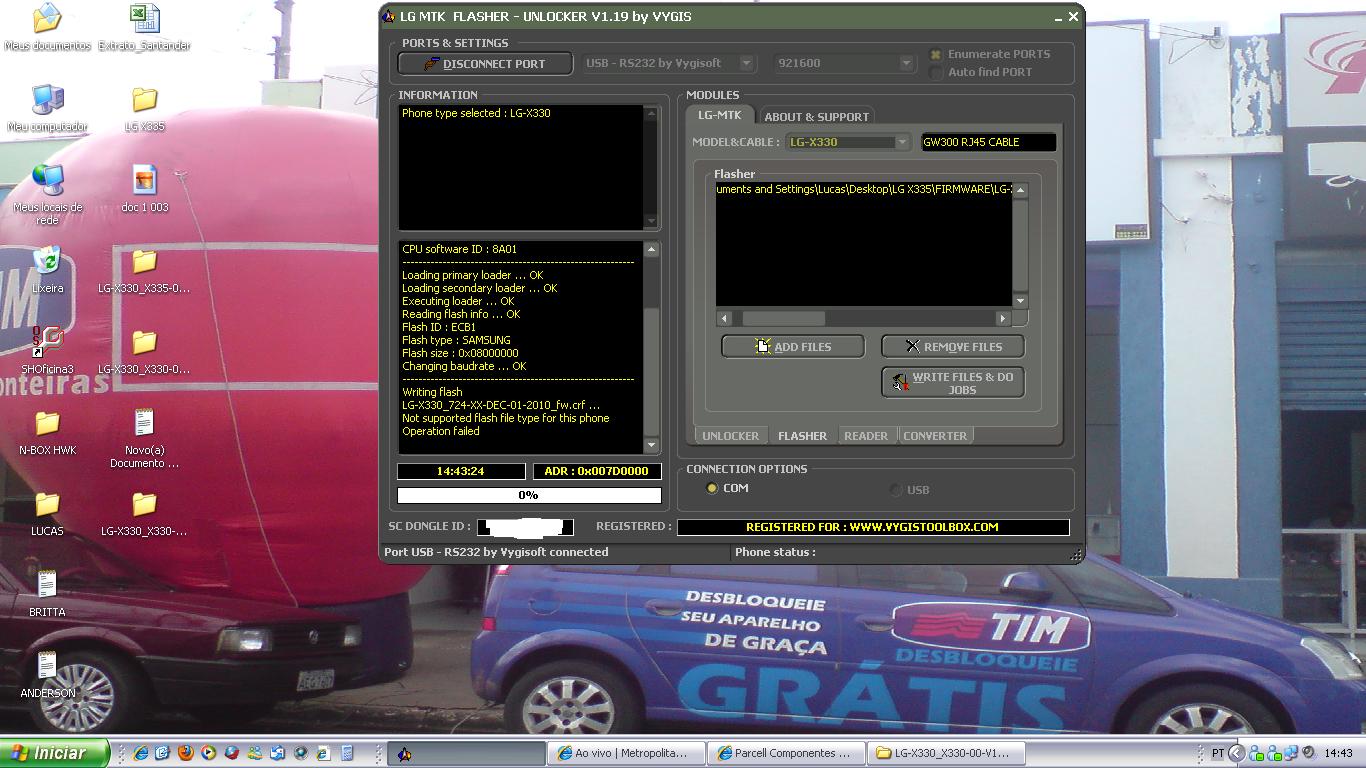Viewport: 1366px width, 768px height.
Task: Launch SHOficina3 shortcut icon
Action: [47, 351]
